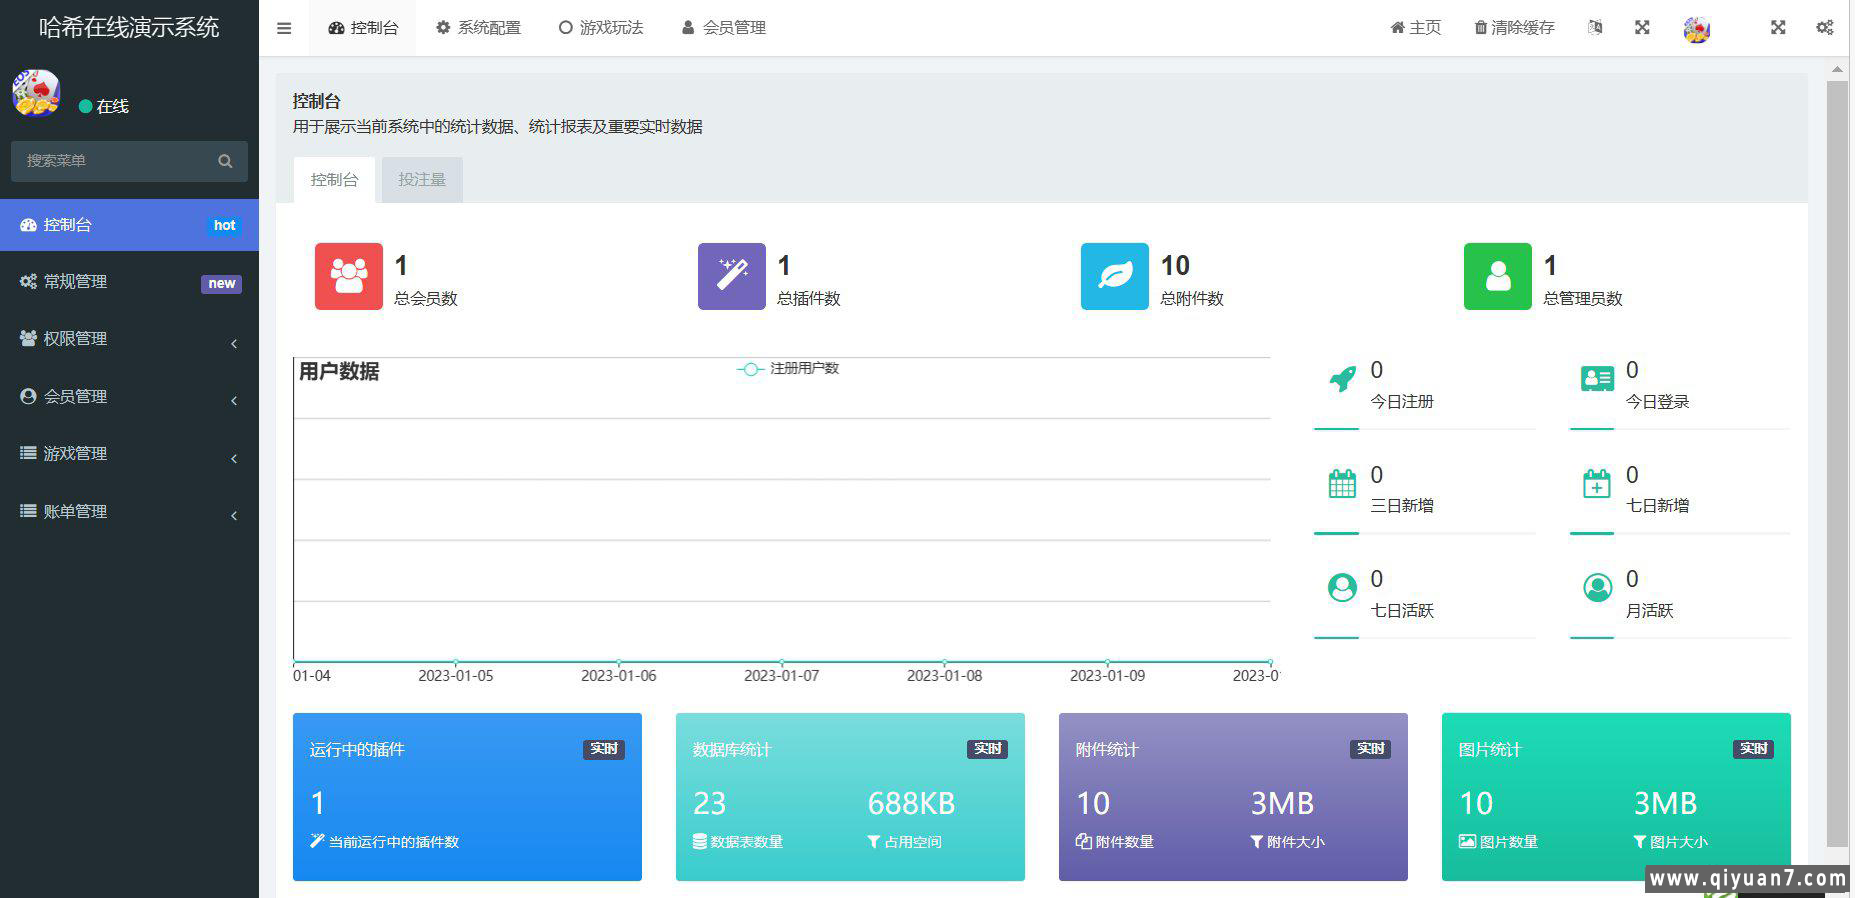
Task: Click the rocket icon for 今日注册
Action: point(1342,379)
